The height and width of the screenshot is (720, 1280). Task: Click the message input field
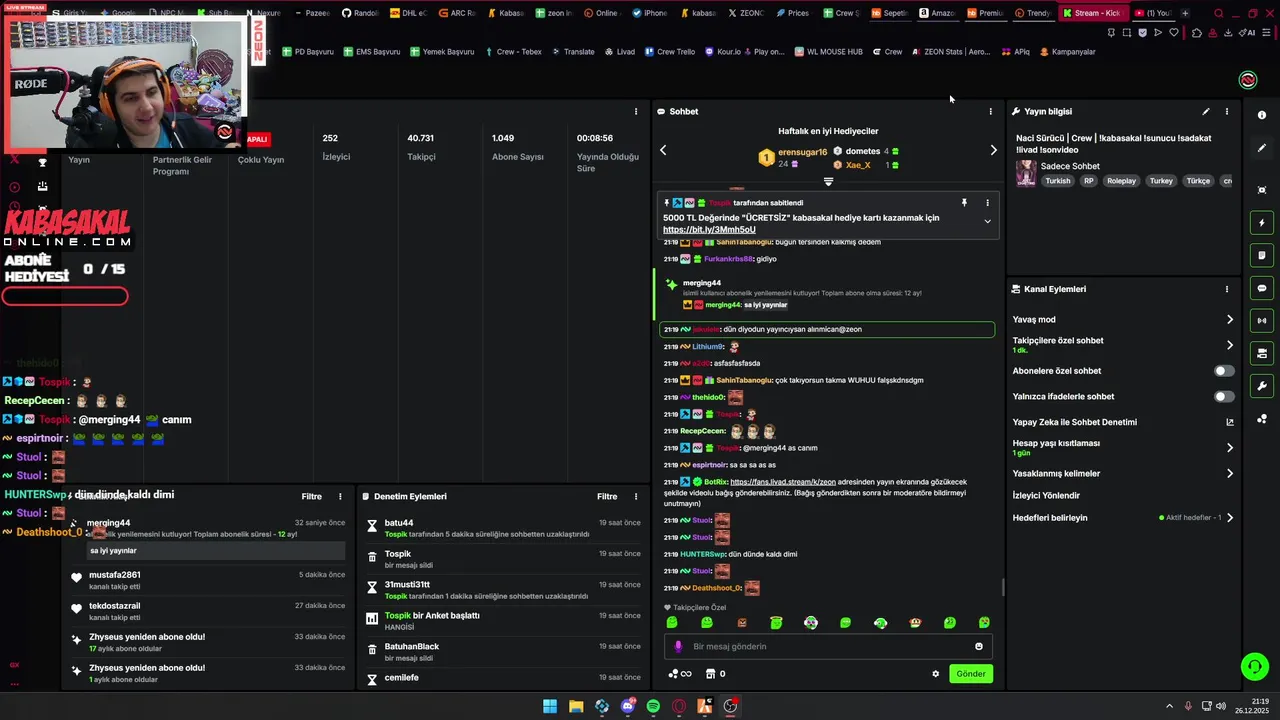click(x=828, y=646)
